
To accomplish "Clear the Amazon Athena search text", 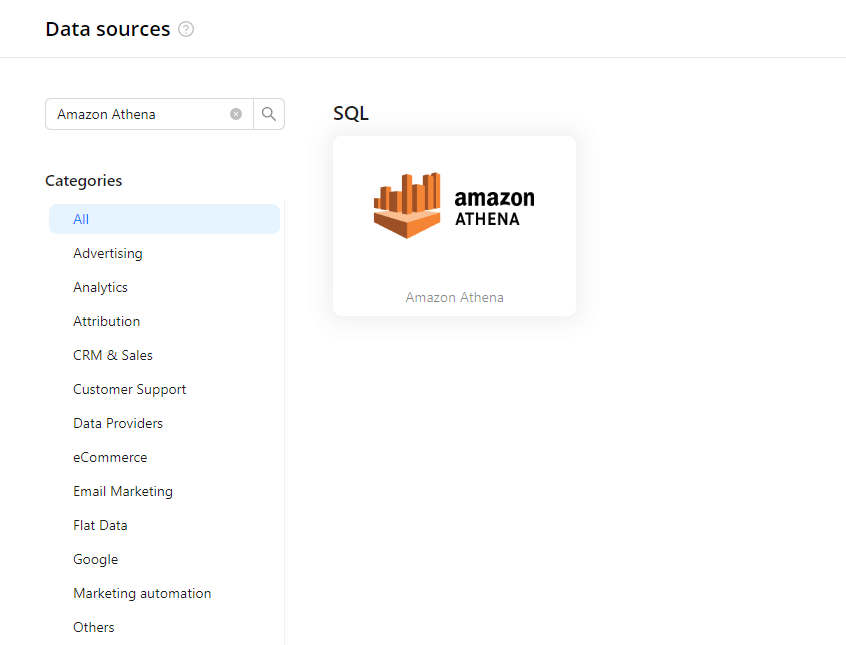I will coord(236,114).
